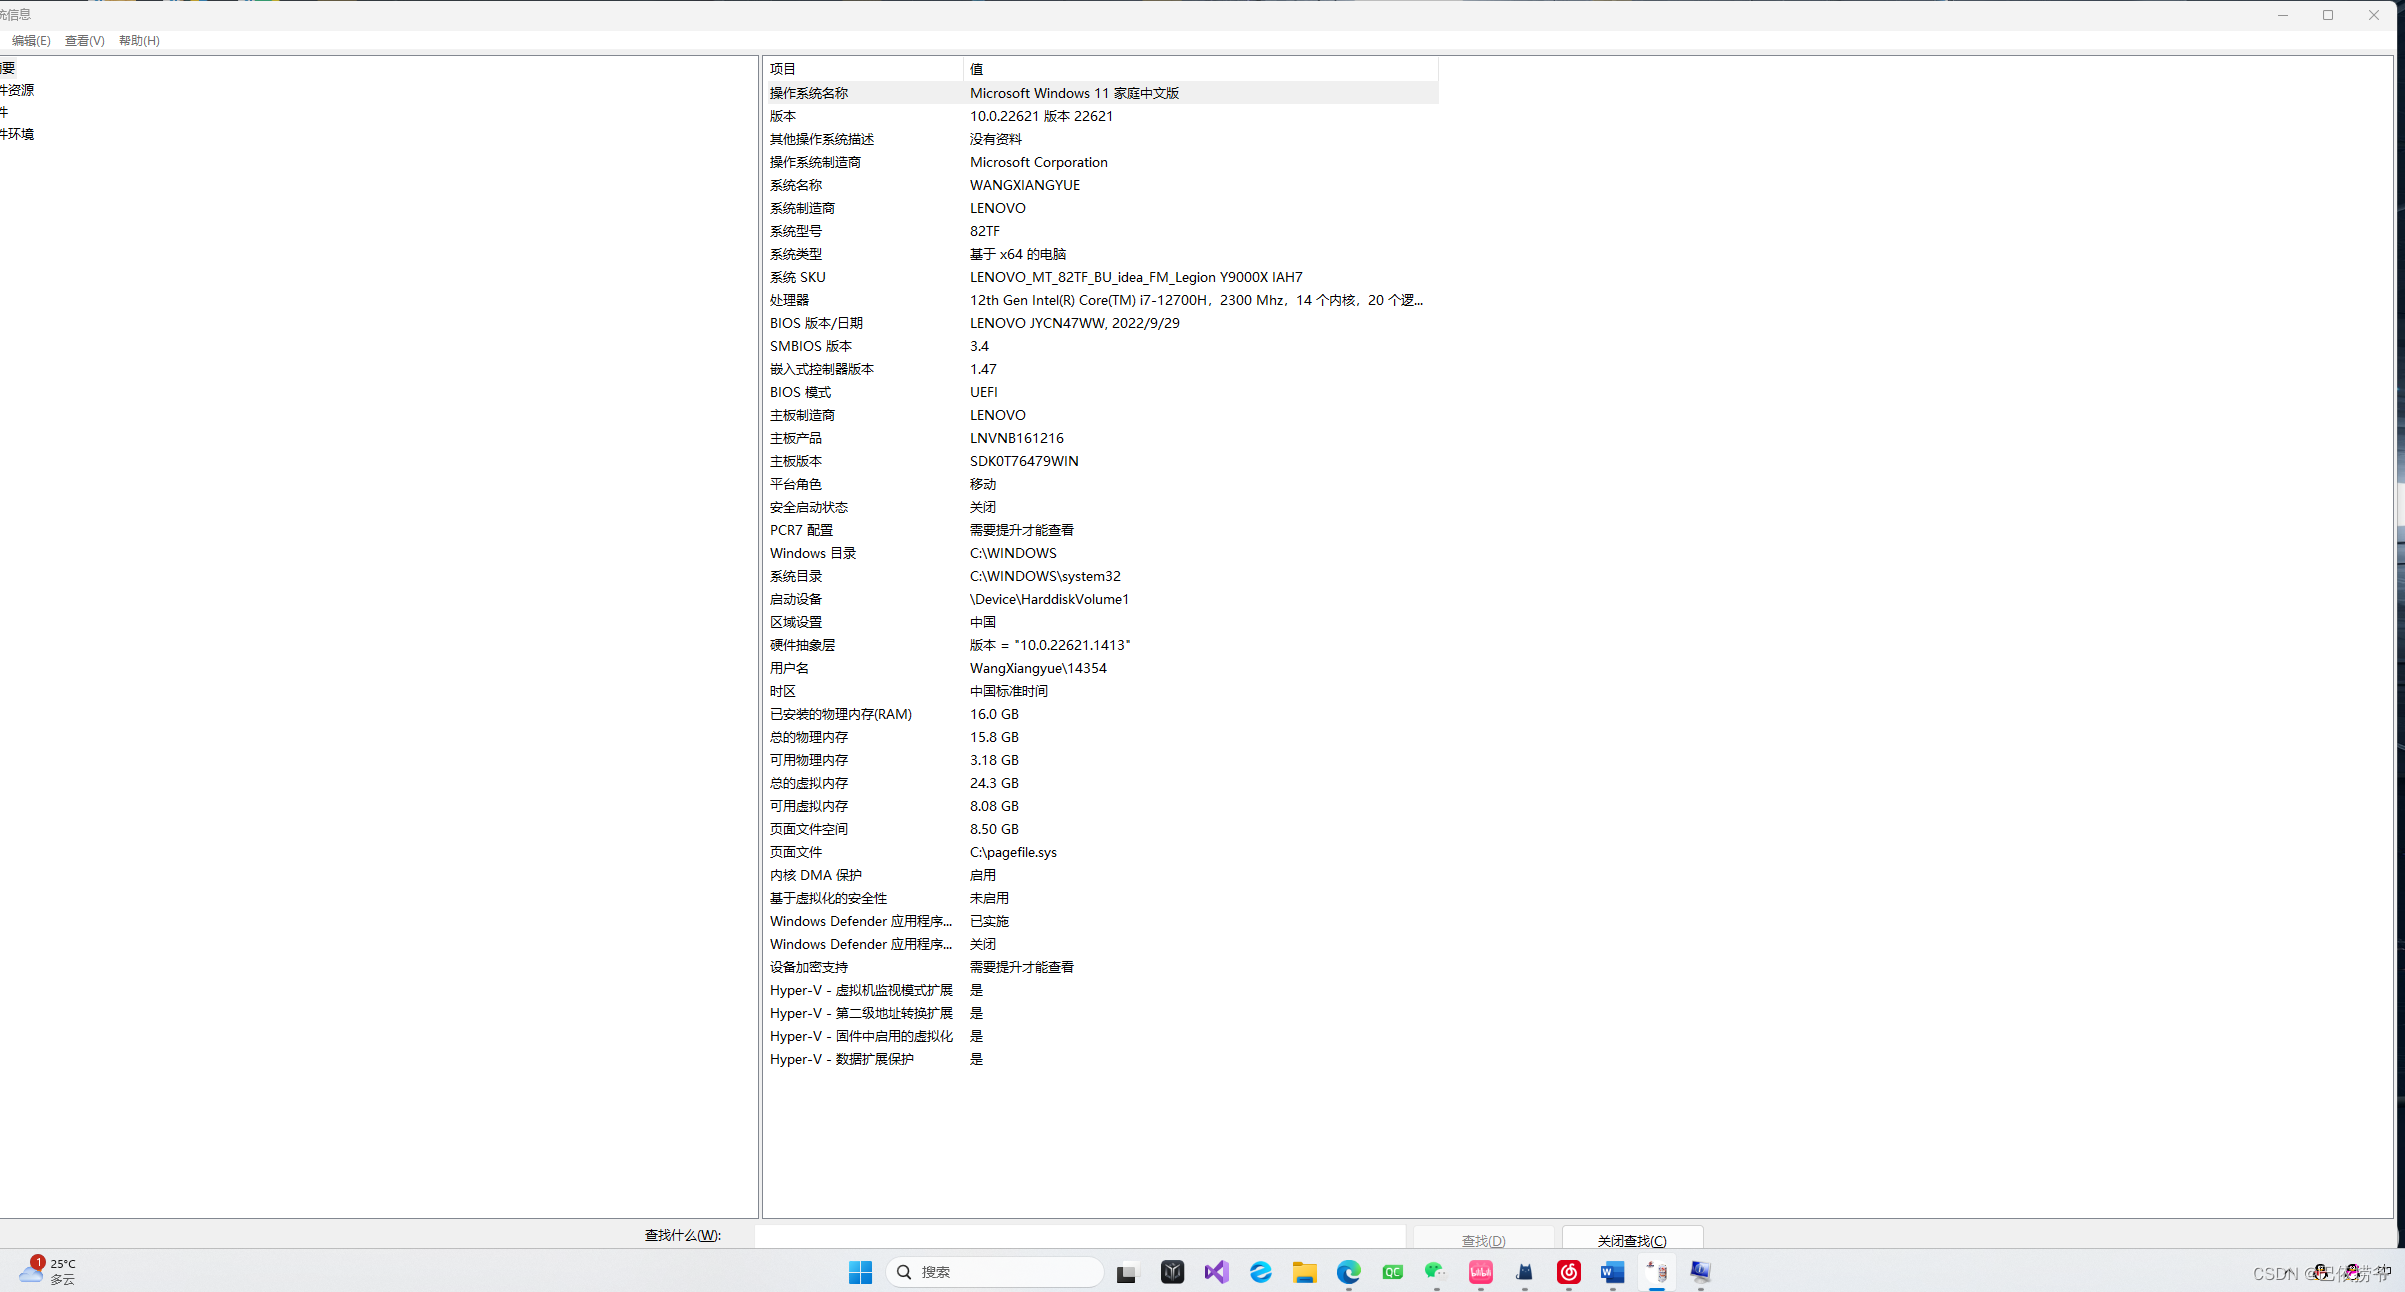Switch to Word from the taskbar
This screenshot has height=1292, width=2405.
pos(1612,1272)
